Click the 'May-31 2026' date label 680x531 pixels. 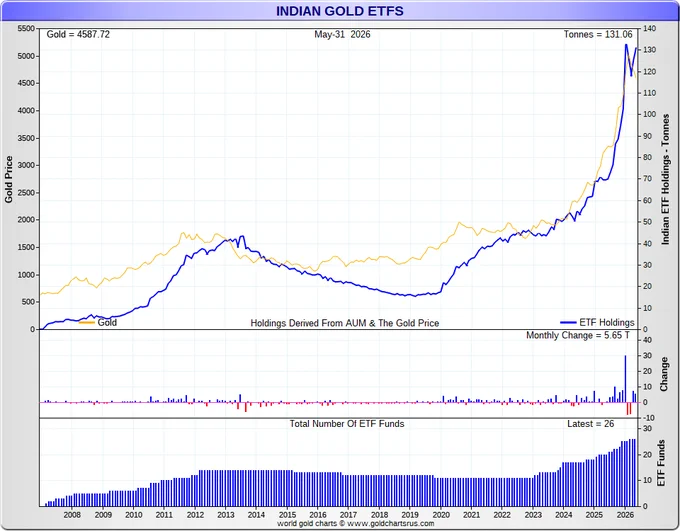tap(342, 34)
